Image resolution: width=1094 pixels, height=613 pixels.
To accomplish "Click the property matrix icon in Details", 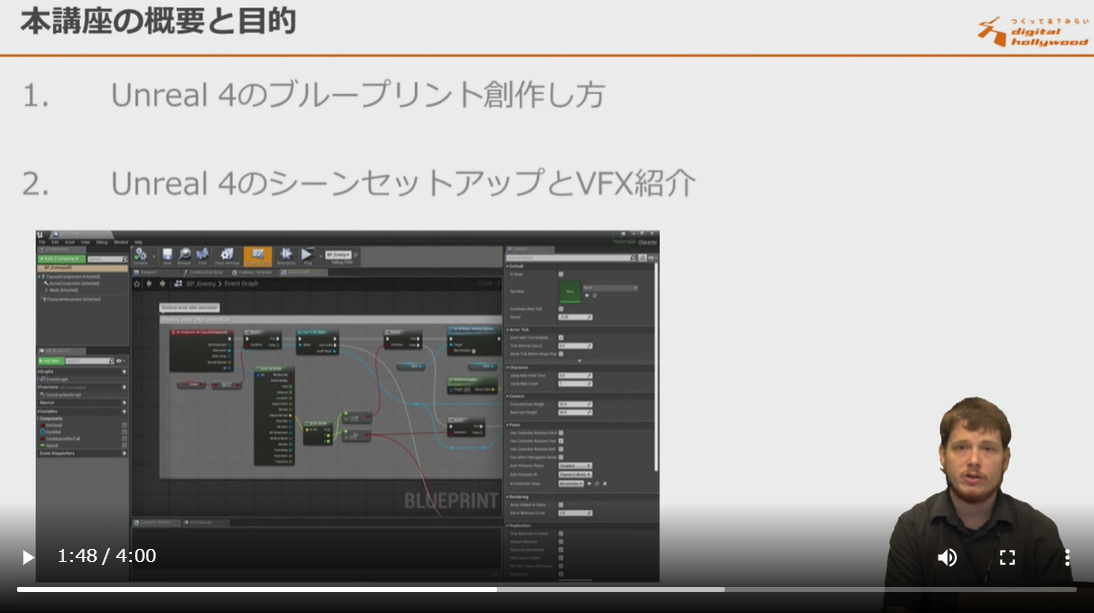I will pos(642,258).
